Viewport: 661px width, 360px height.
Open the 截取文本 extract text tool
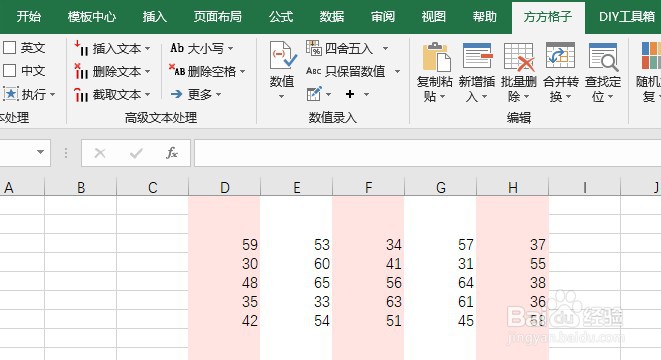click(x=112, y=94)
